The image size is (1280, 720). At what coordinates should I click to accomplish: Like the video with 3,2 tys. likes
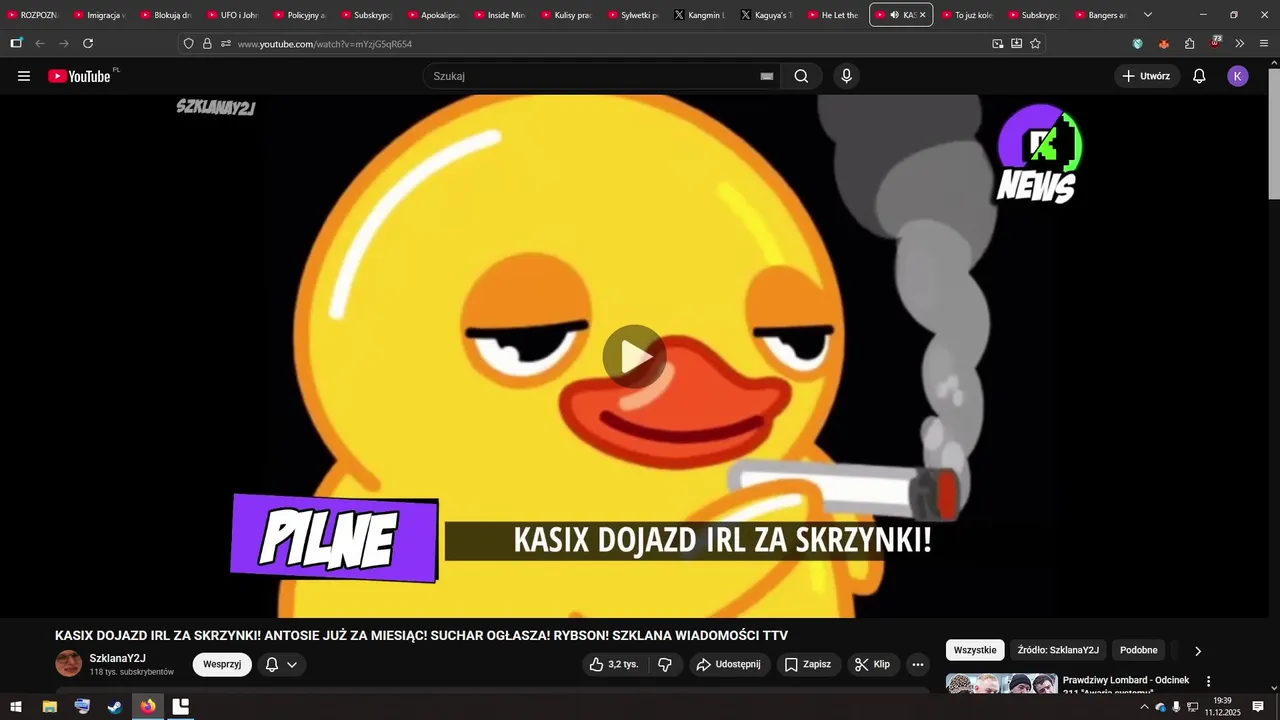coord(614,664)
